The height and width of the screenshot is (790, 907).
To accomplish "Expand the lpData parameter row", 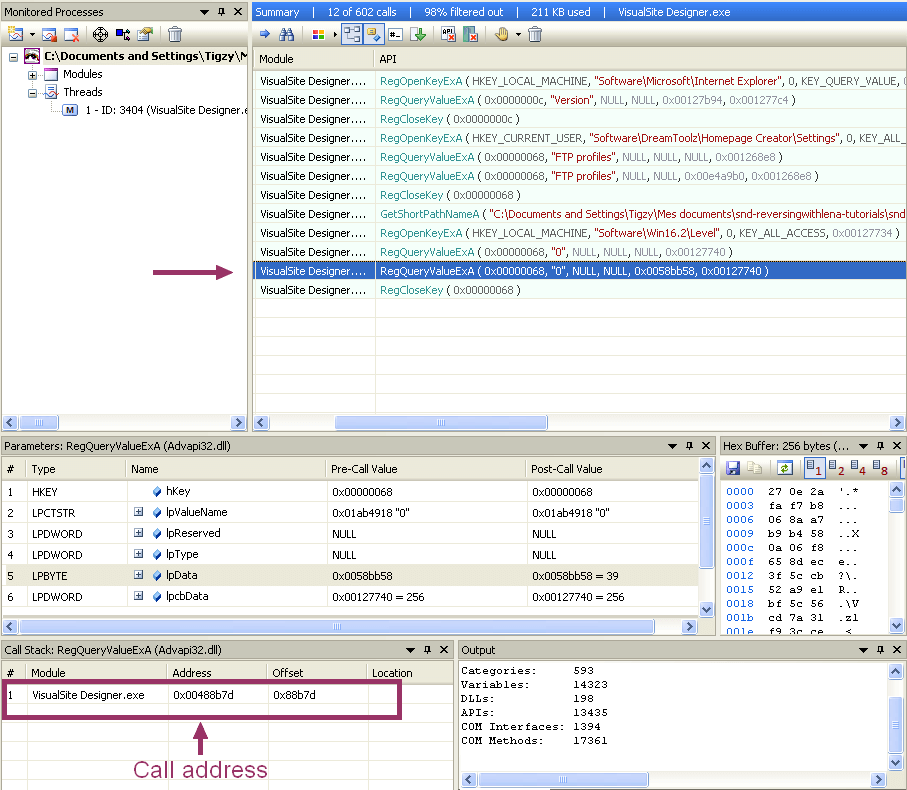I will click(138, 576).
